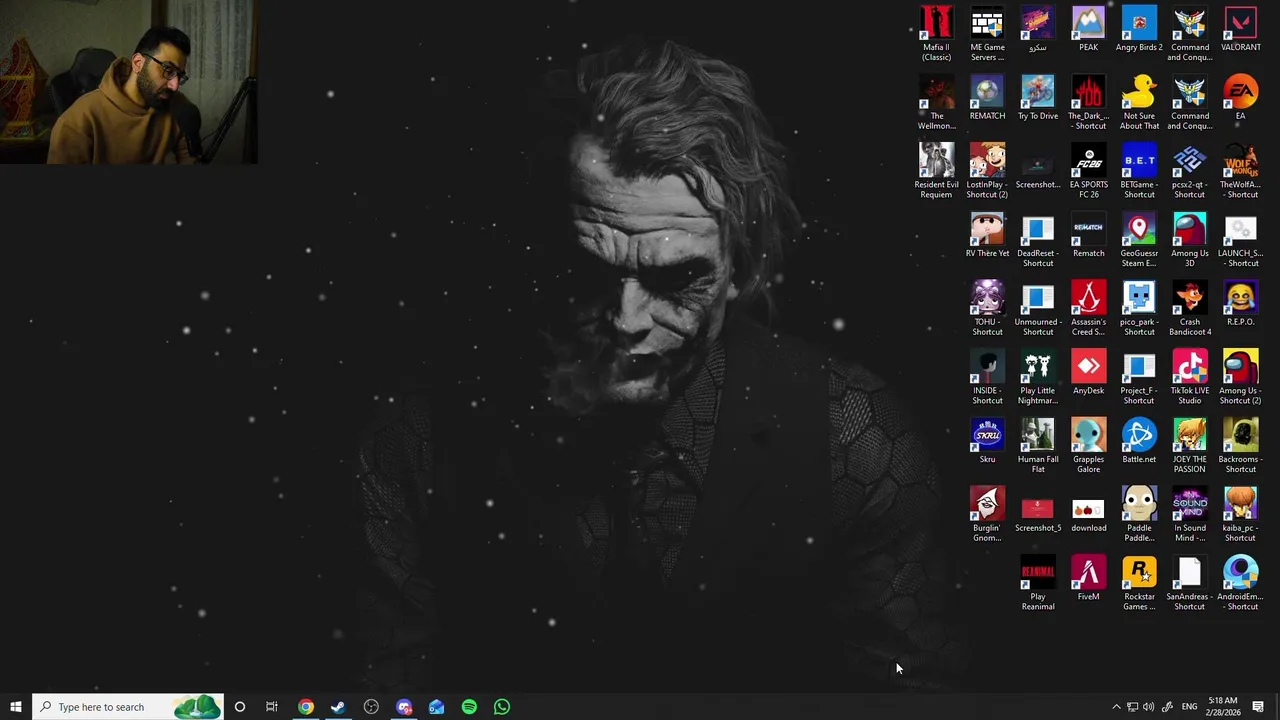Open the Human Fall Flat shortcut
The height and width of the screenshot is (720, 1280).
[1037, 445]
